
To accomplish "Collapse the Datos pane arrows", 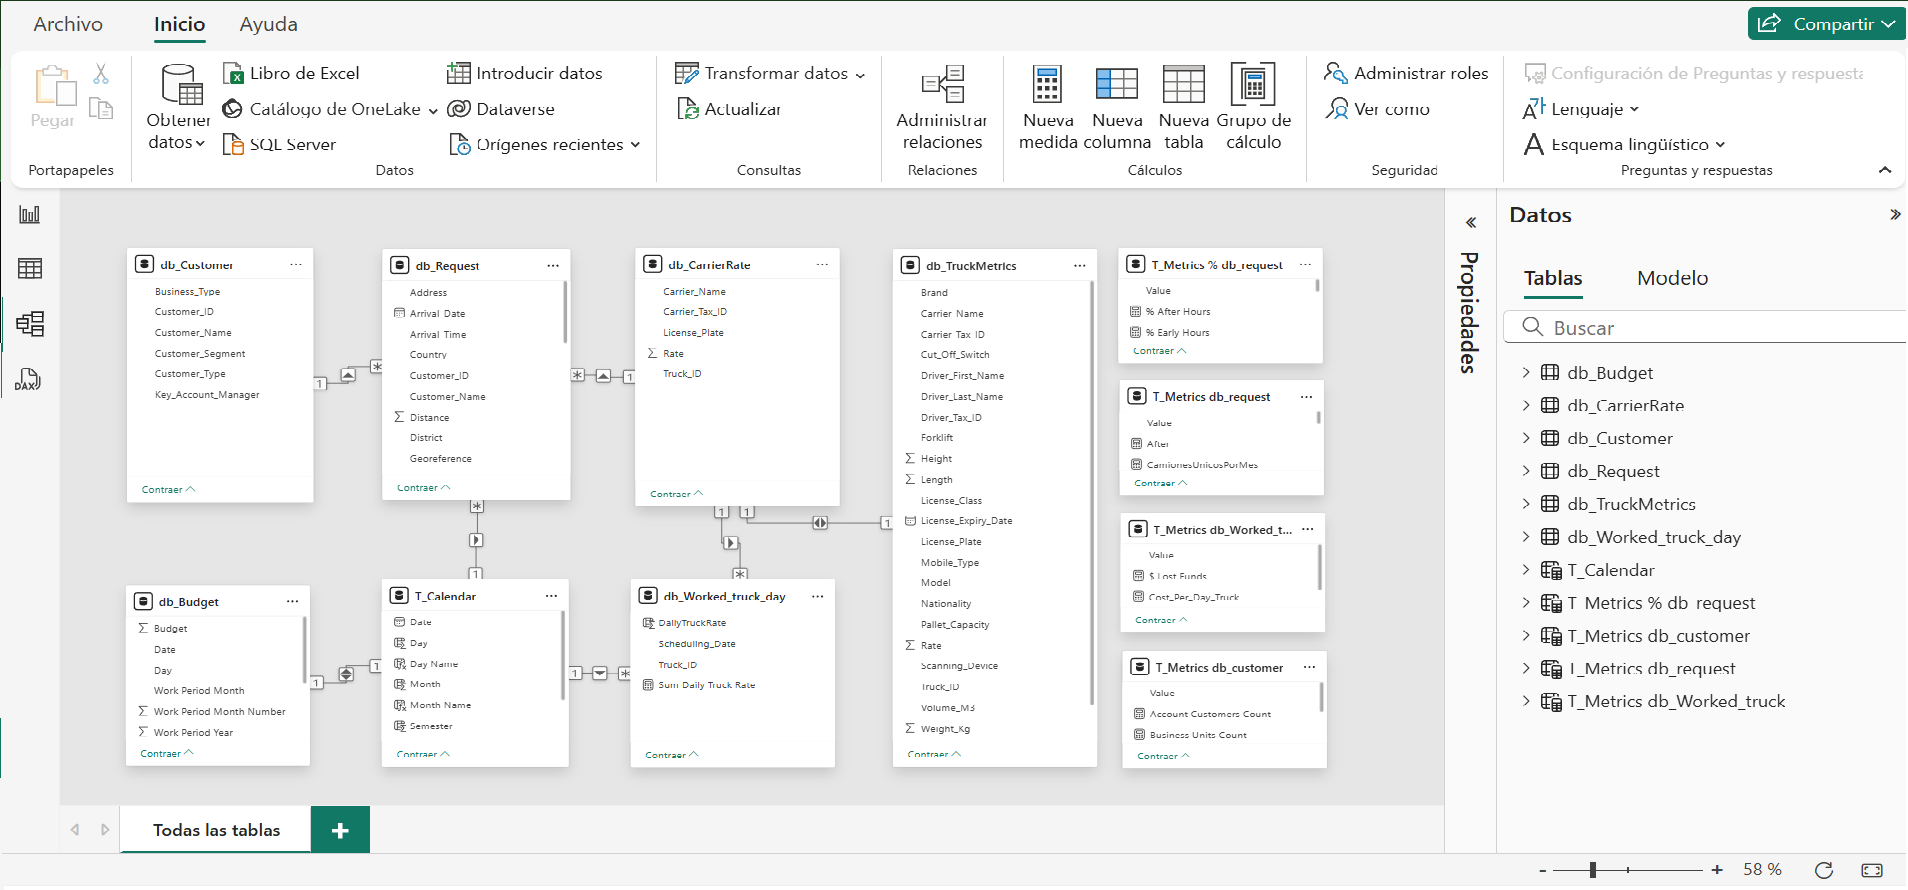I will click(1894, 215).
